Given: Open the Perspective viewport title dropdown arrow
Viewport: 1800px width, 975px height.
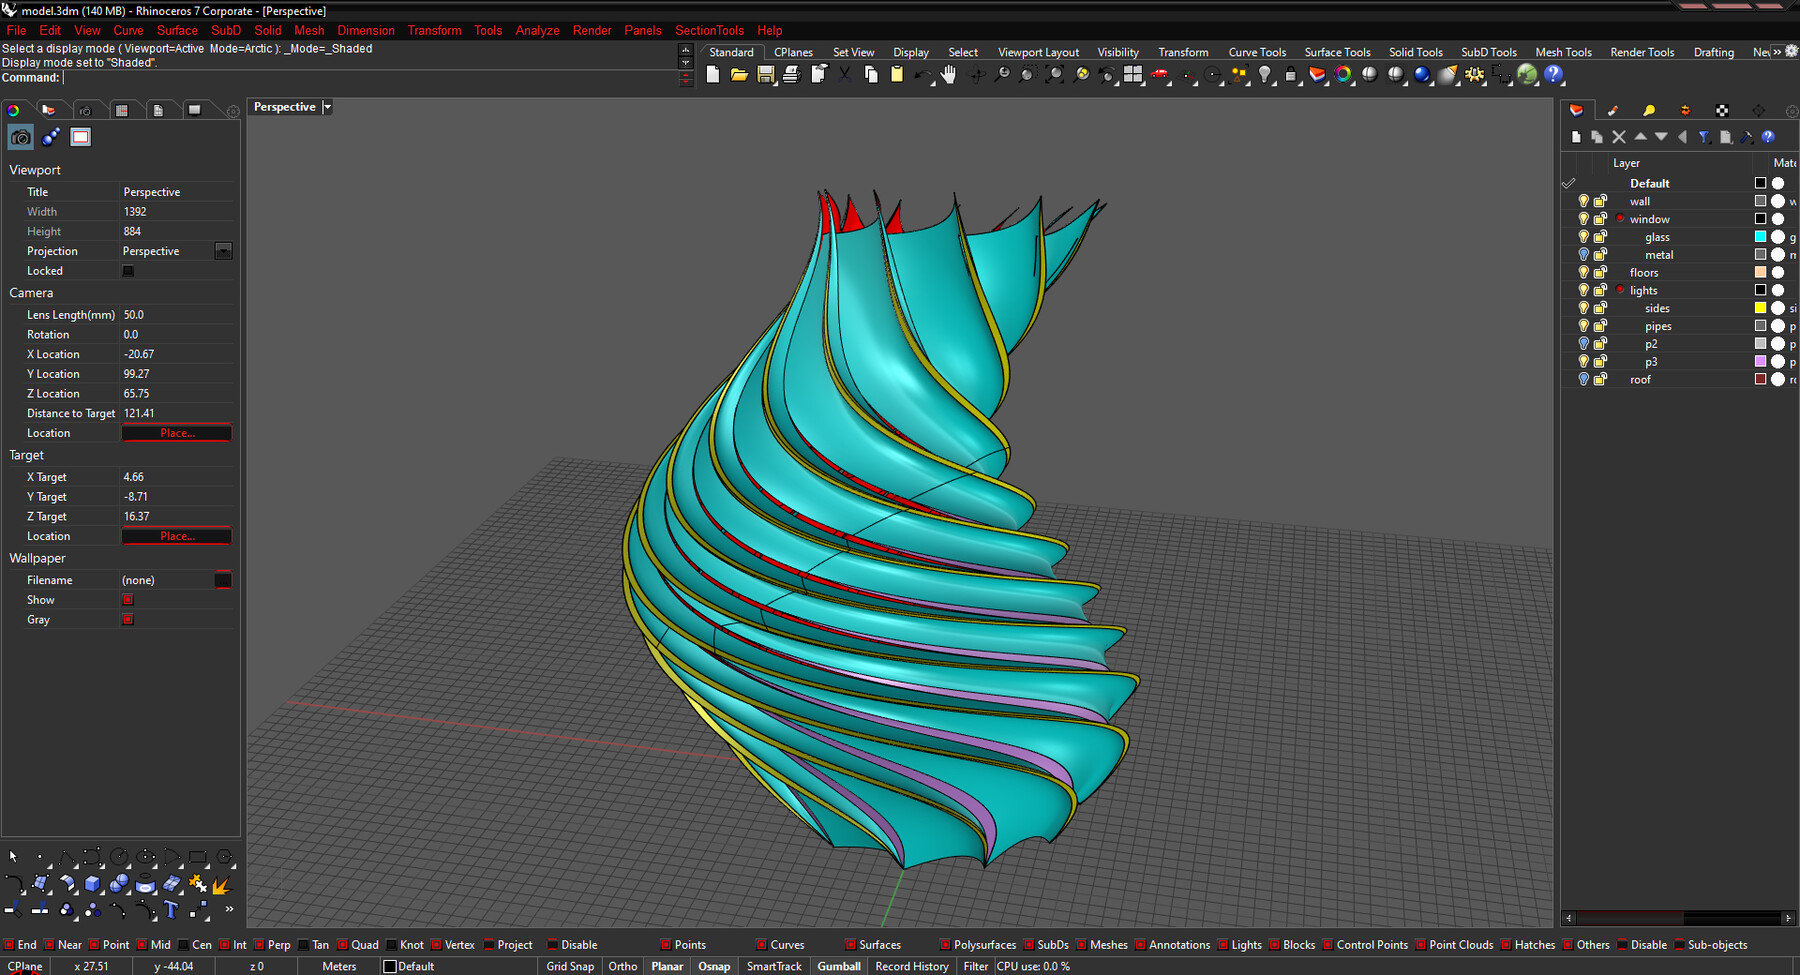Looking at the screenshot, I should (x=327, y=107).
